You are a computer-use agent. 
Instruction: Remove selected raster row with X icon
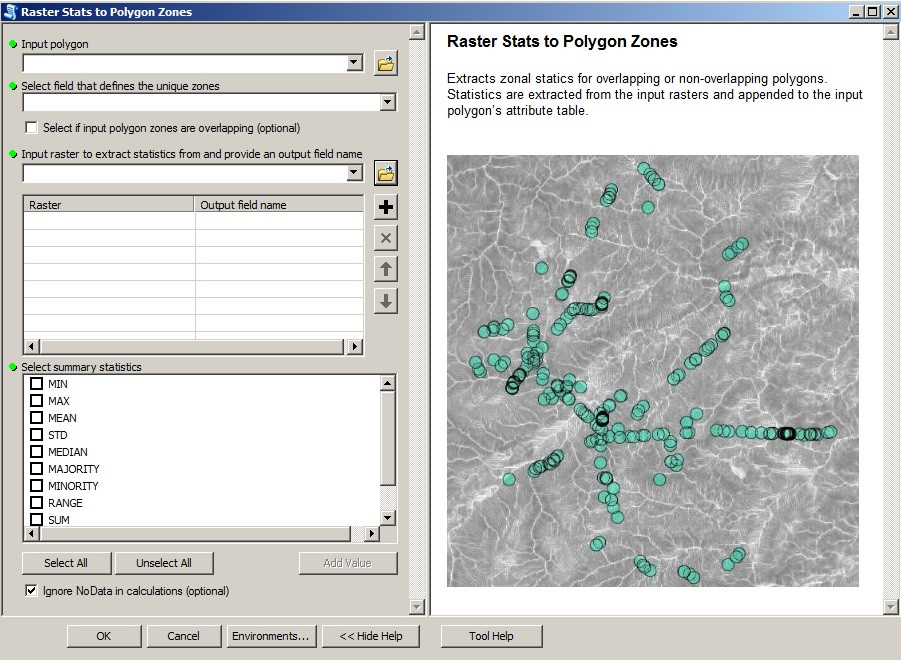(386, 238)
